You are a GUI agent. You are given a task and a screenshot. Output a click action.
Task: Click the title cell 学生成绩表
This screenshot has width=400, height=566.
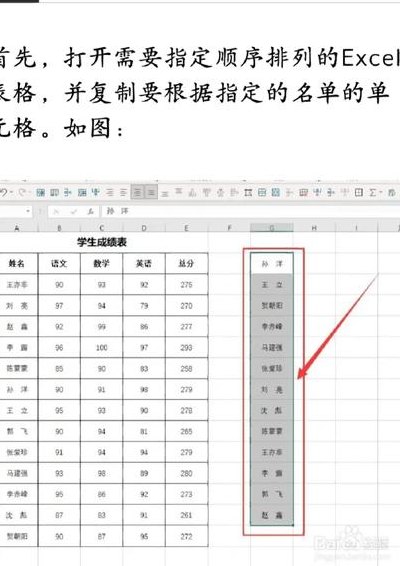click(102, 242)
